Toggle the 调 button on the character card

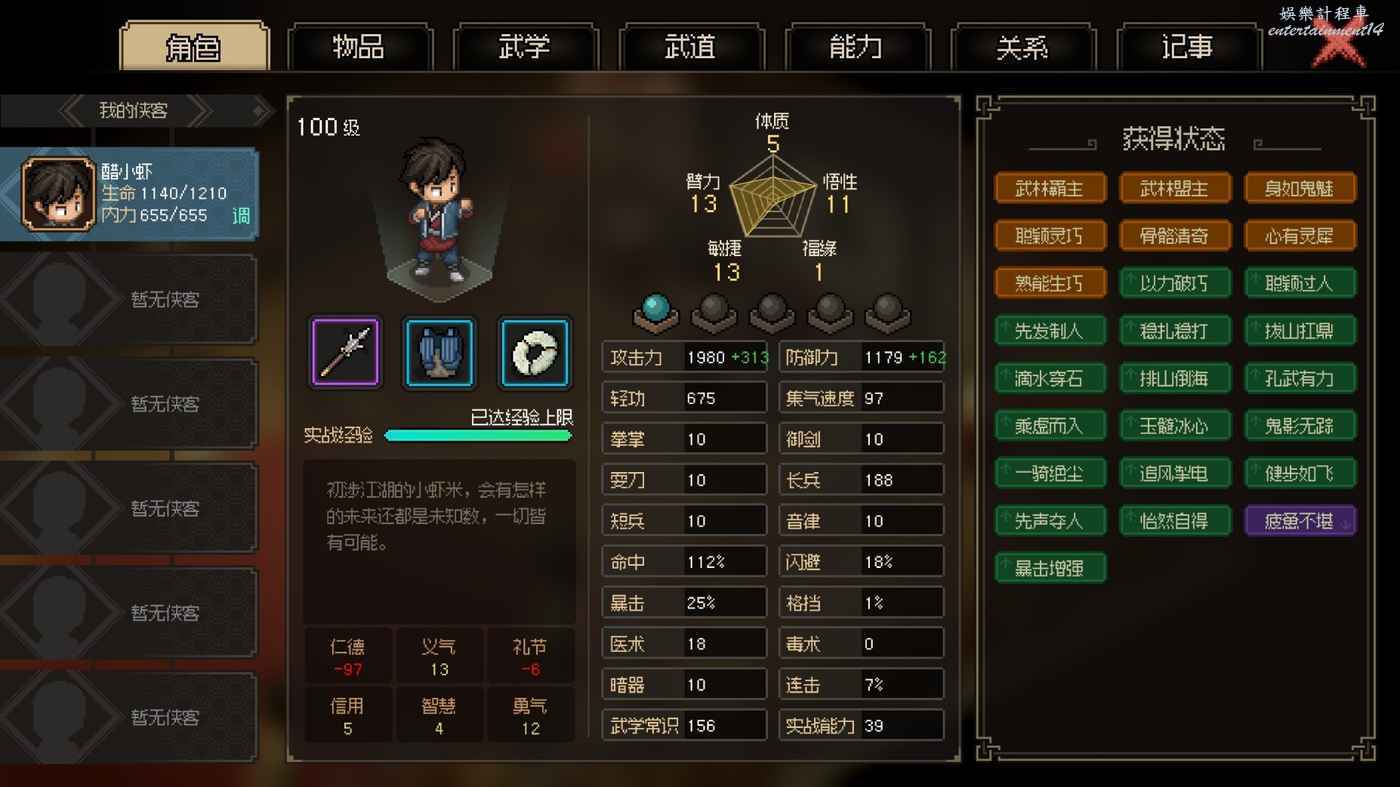pos(241,215)
